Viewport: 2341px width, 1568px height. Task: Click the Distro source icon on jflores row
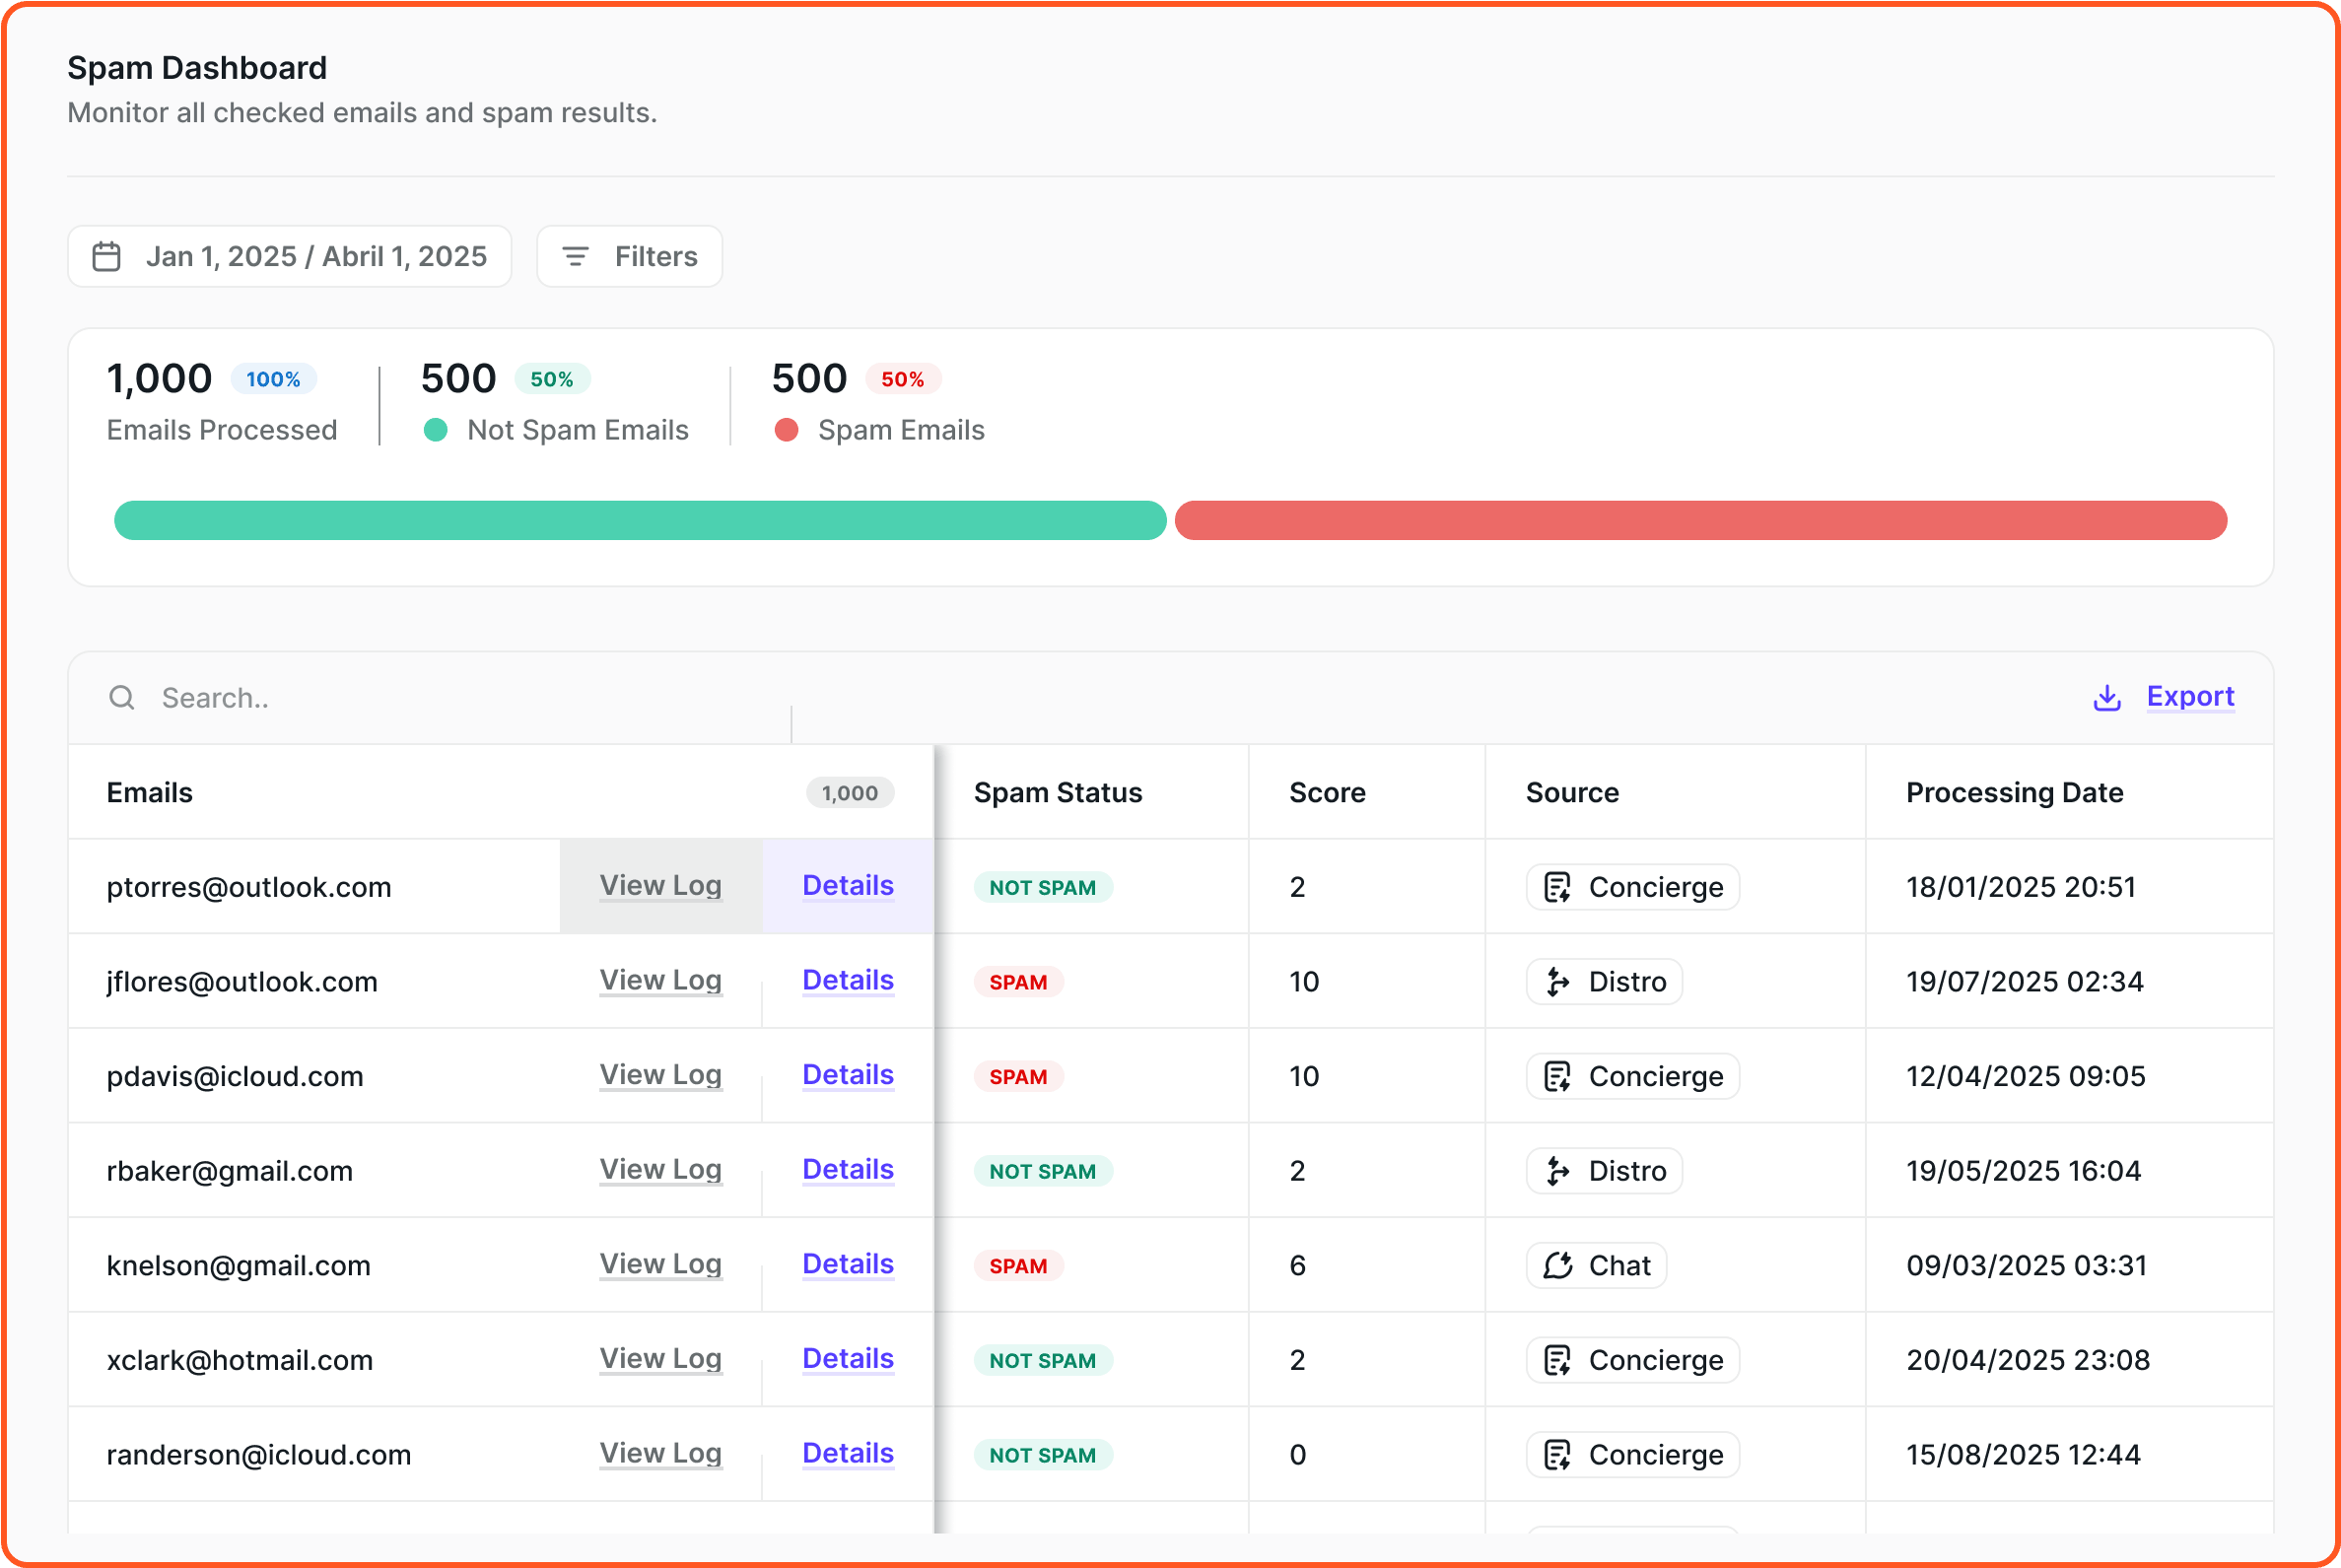[1557, 981]
